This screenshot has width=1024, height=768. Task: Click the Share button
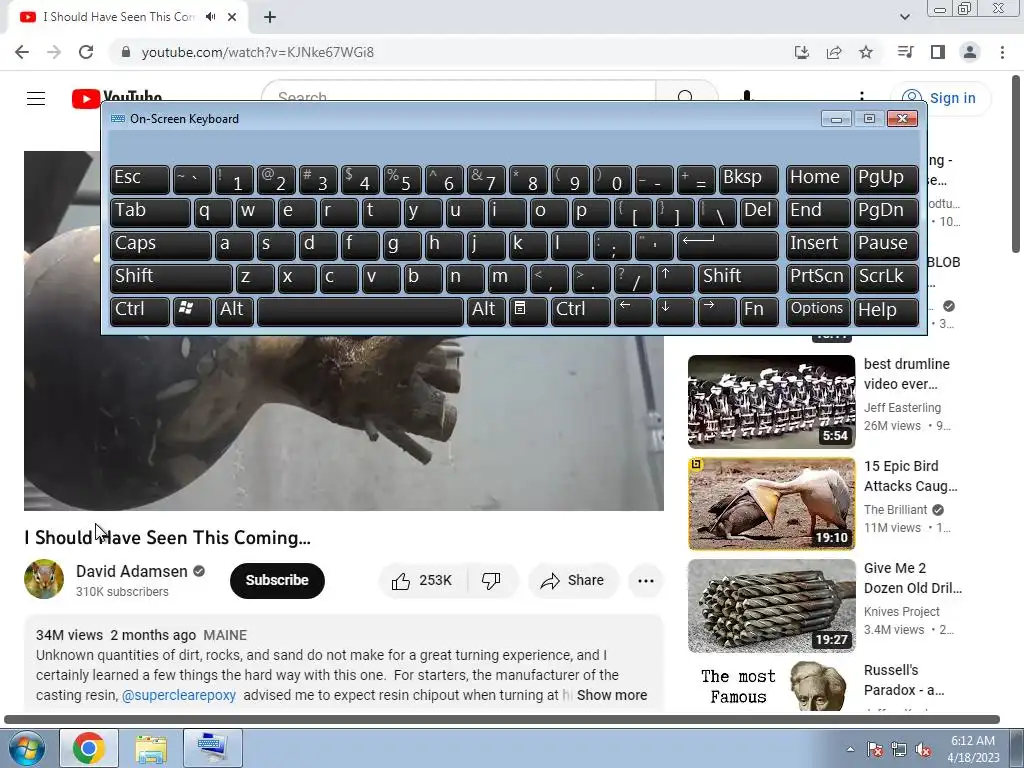click(573, 581)
